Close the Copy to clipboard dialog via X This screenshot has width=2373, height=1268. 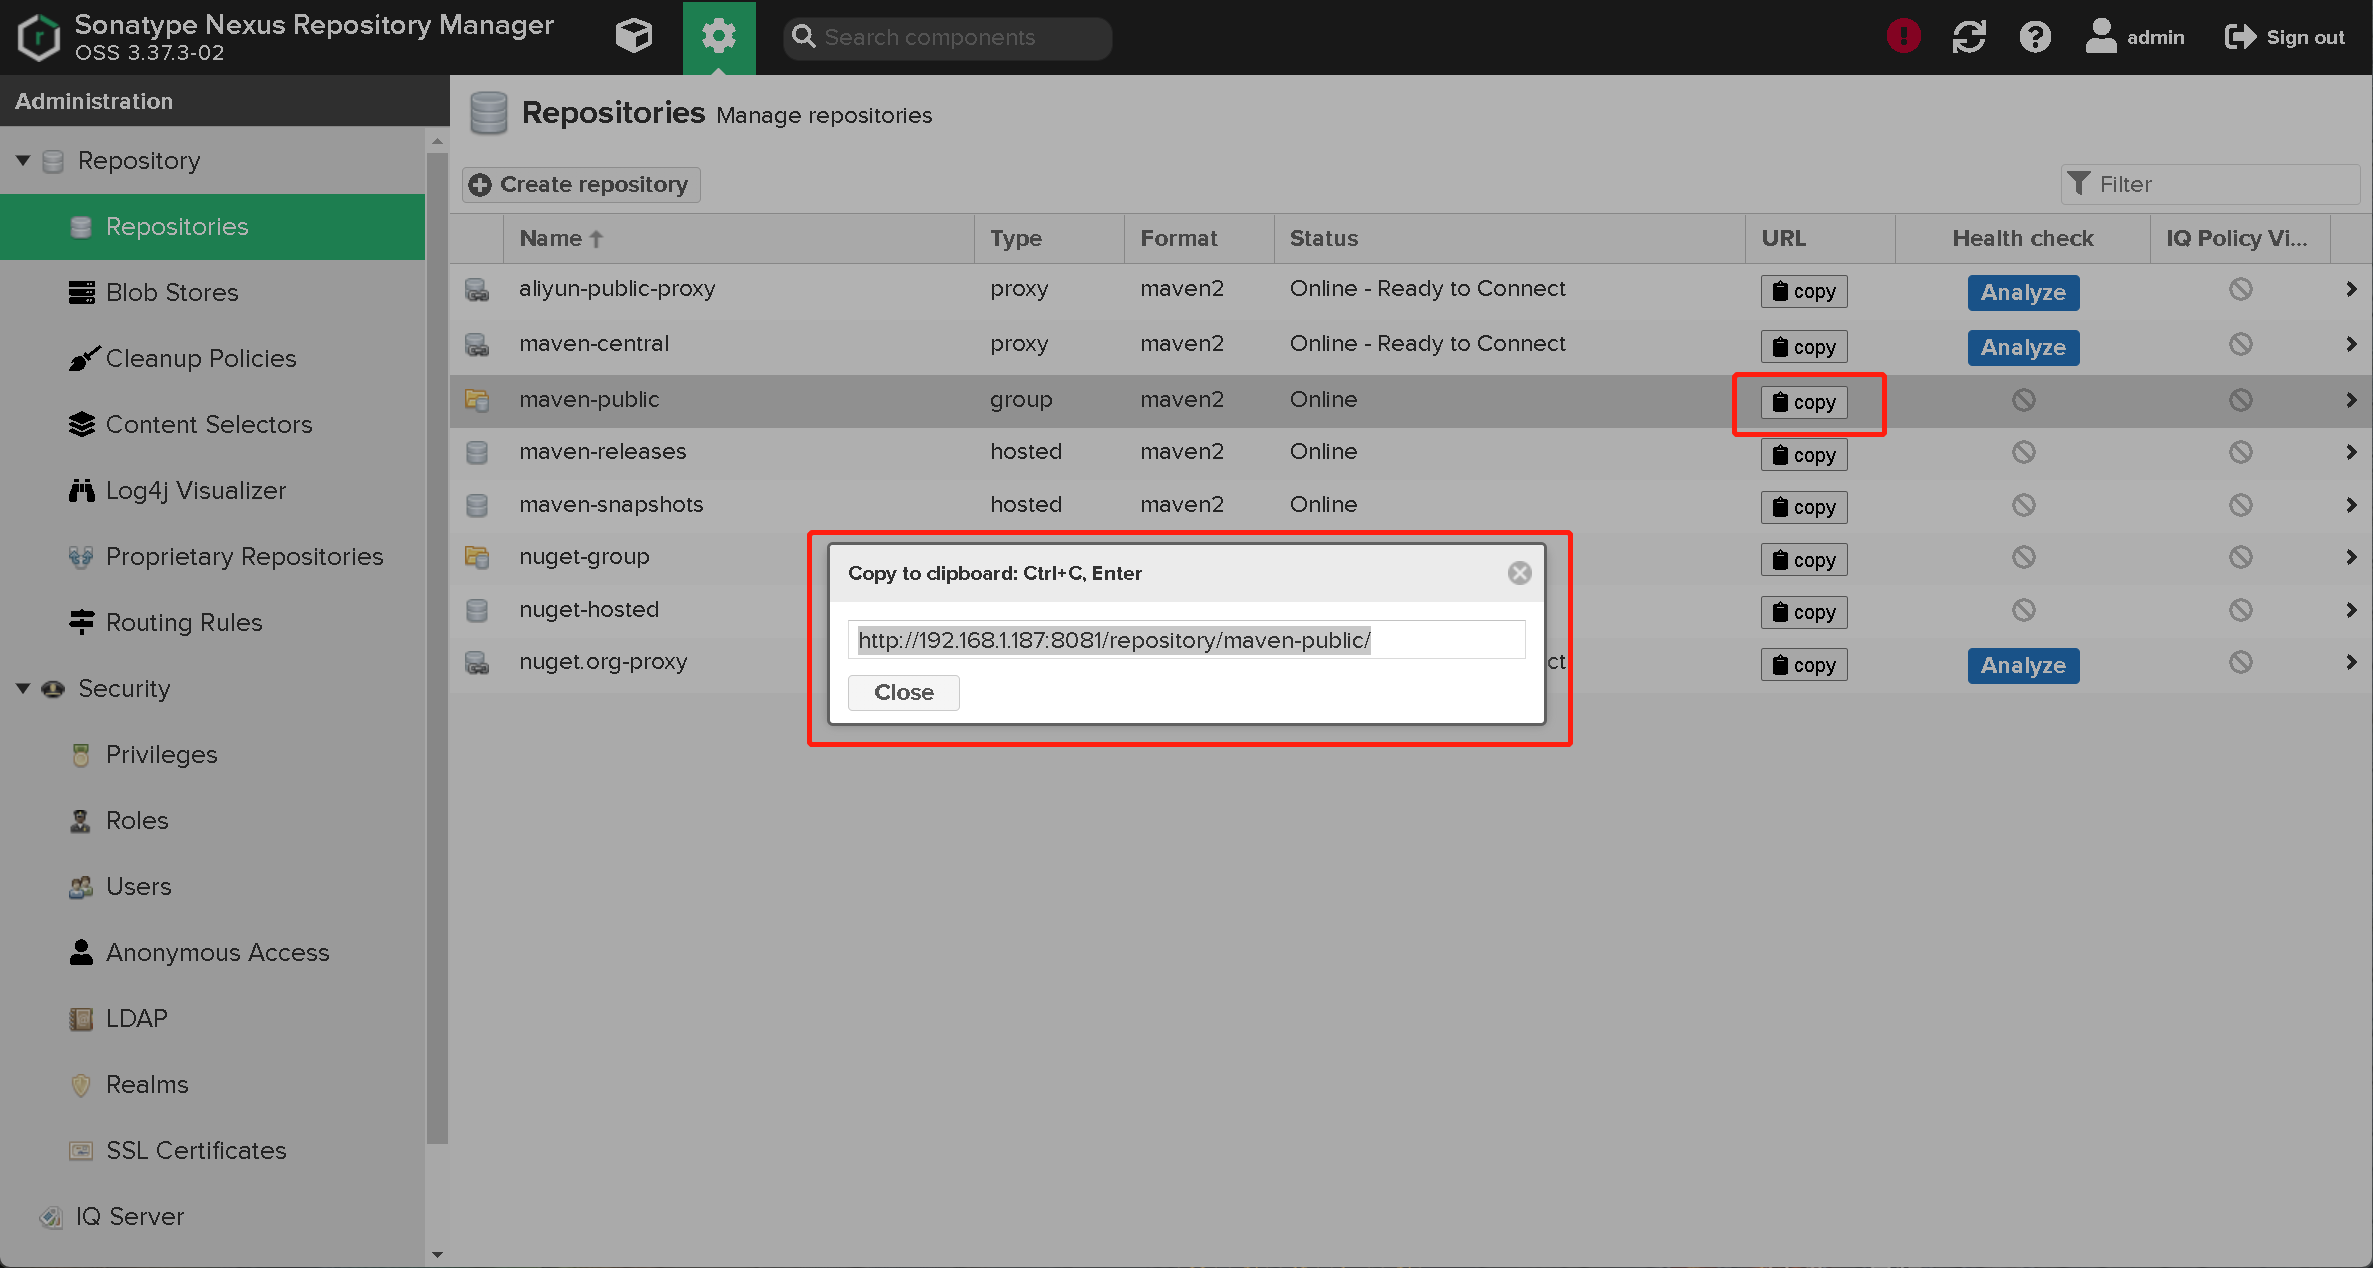(x=1519, y=573)
